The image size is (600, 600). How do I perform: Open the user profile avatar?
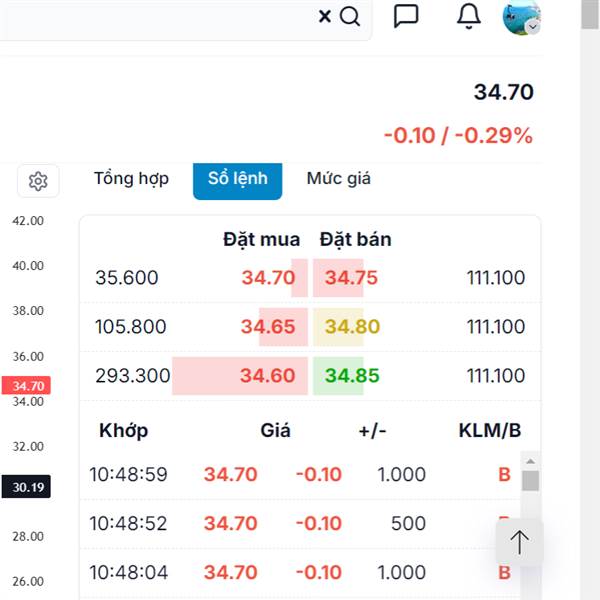(x=521, y=17)
